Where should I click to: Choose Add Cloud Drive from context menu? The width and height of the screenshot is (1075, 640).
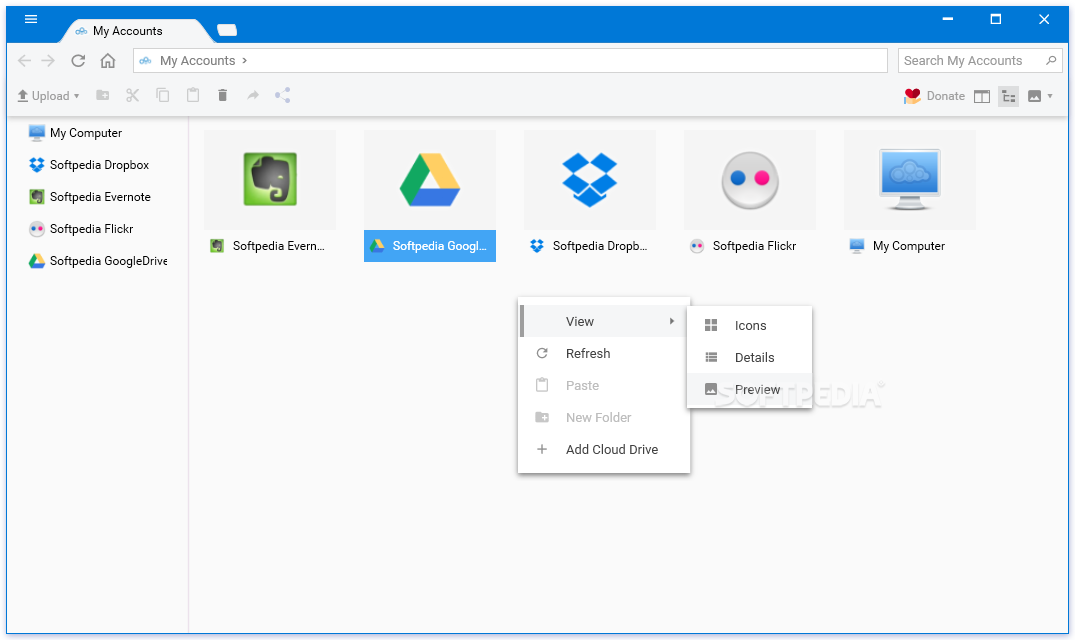click(x=603, y=450)
